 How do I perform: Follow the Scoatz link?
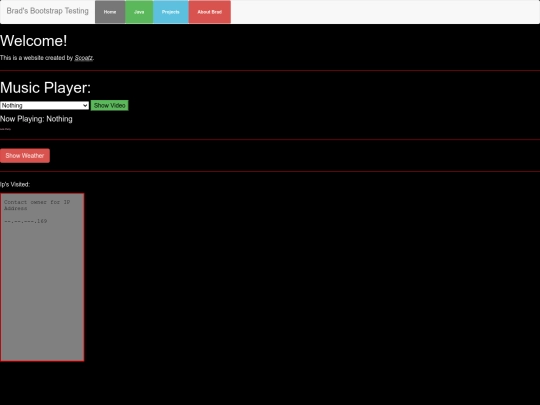tap(84, 58)
